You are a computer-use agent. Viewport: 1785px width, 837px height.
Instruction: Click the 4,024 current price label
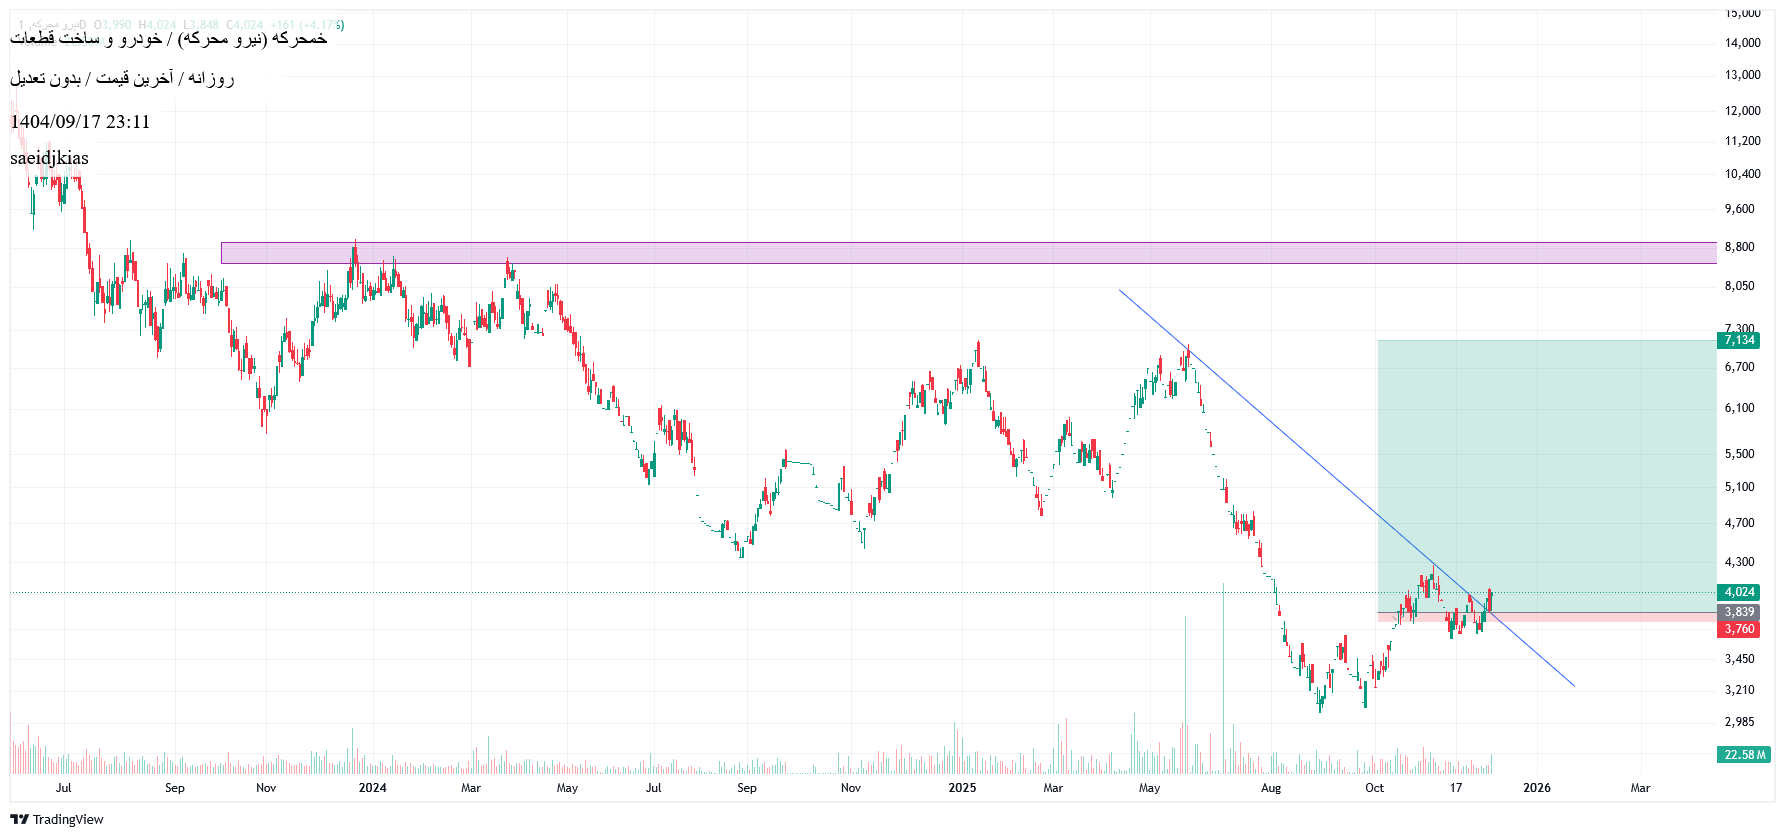pyautogui.click(x=1739, y=592)
